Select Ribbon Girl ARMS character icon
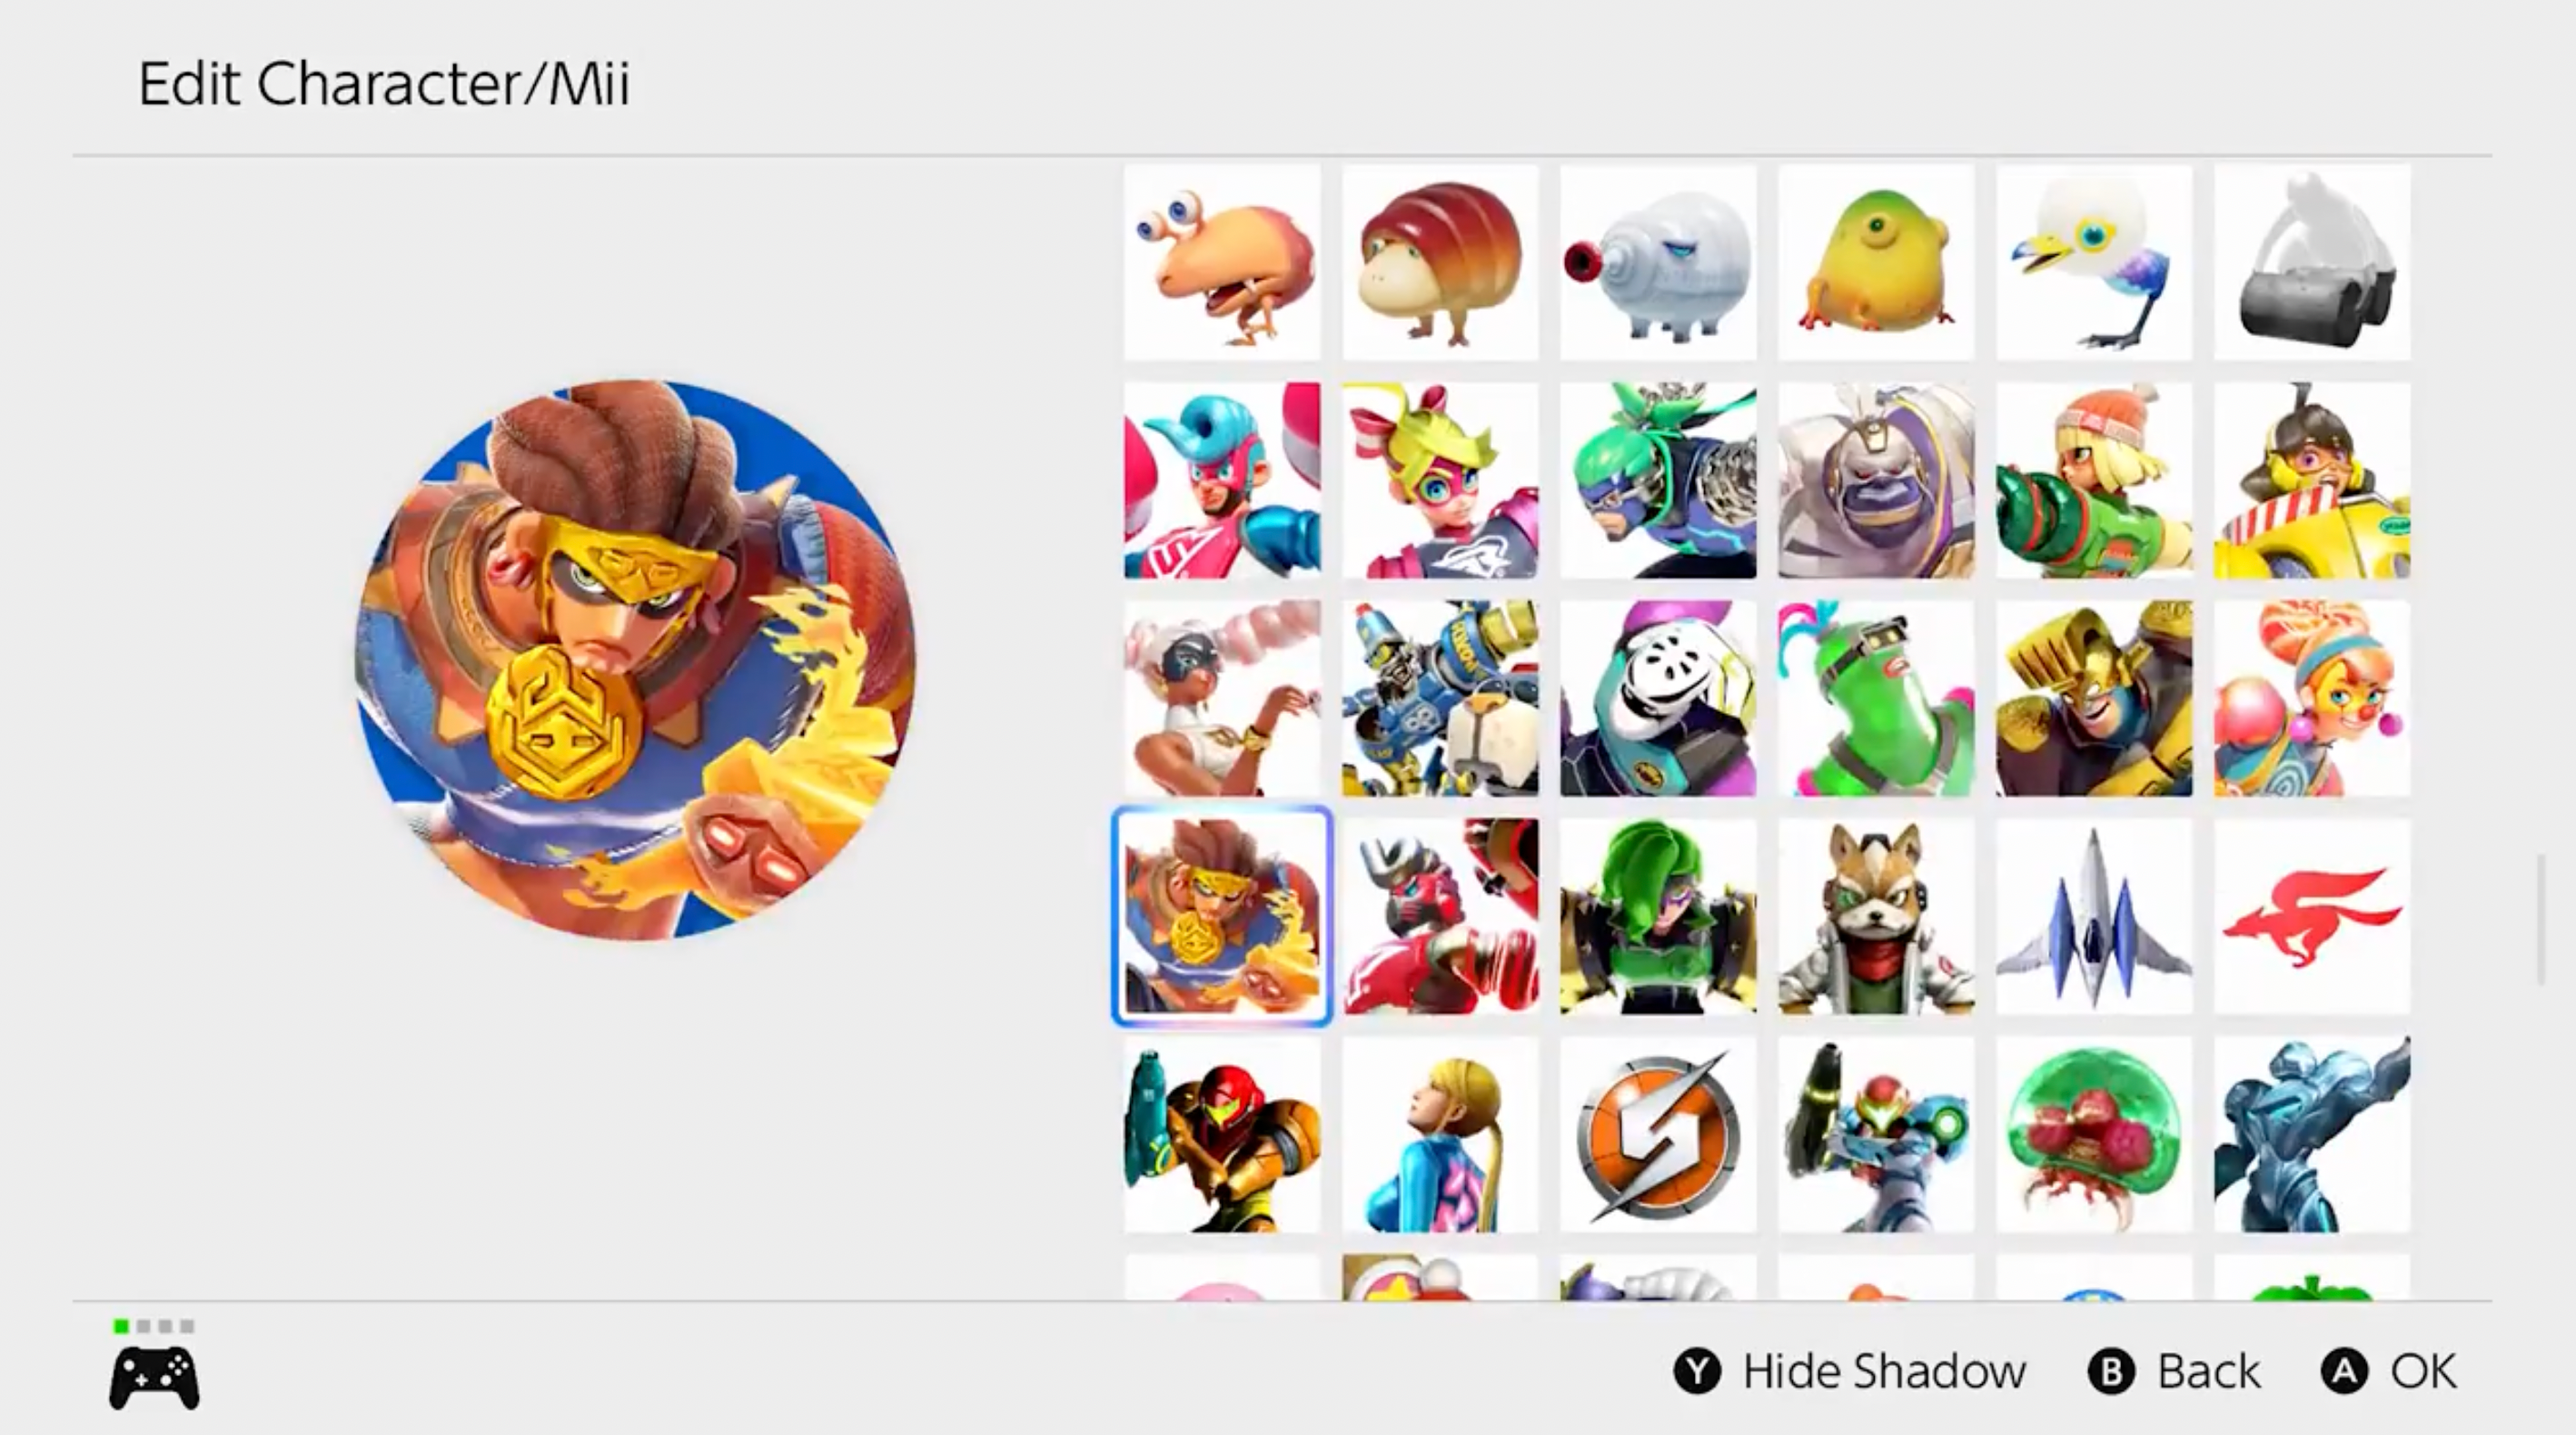This screenshot has height=1435, width=2576. coord(1439,480)
